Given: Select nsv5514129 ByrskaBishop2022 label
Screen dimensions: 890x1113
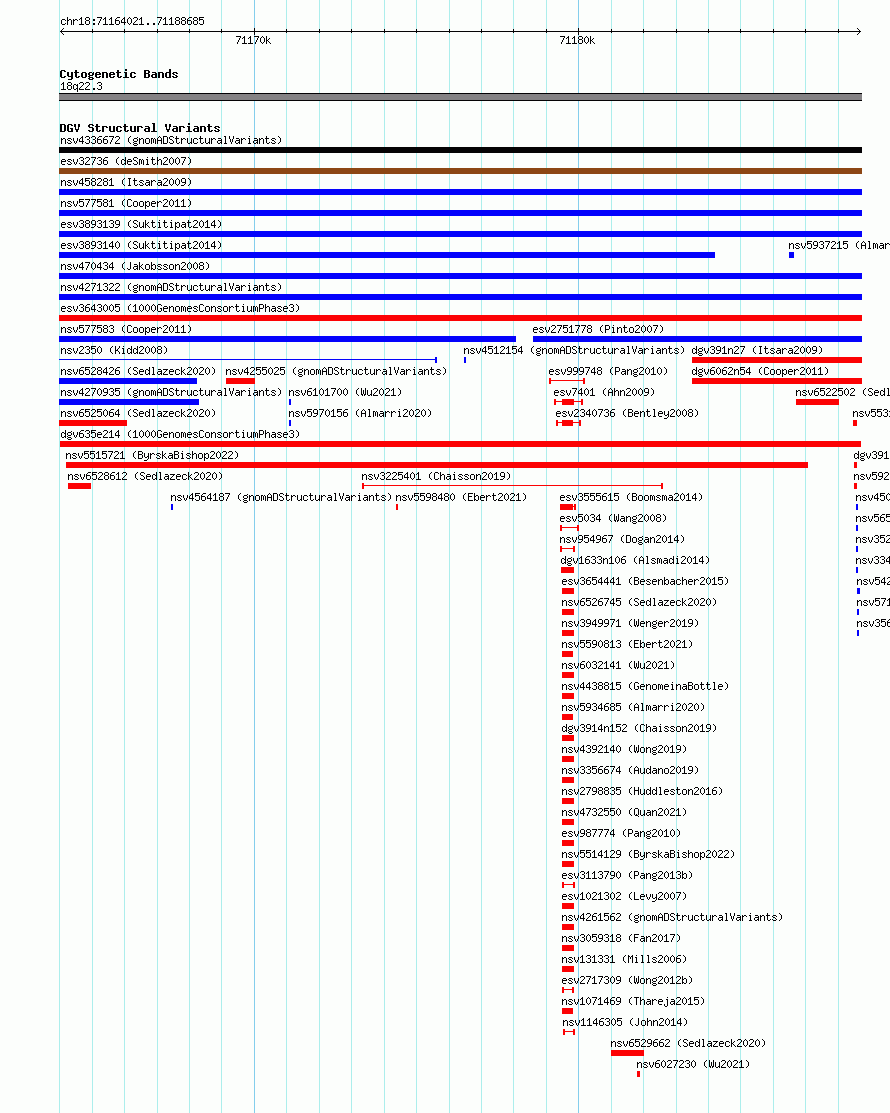Looking at the screenshot, I should 648,855.
